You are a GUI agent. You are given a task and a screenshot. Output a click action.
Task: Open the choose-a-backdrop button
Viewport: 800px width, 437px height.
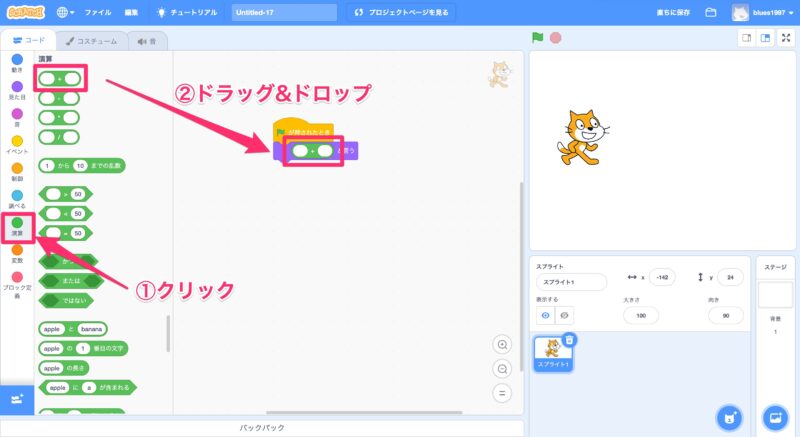coord(774,416)
